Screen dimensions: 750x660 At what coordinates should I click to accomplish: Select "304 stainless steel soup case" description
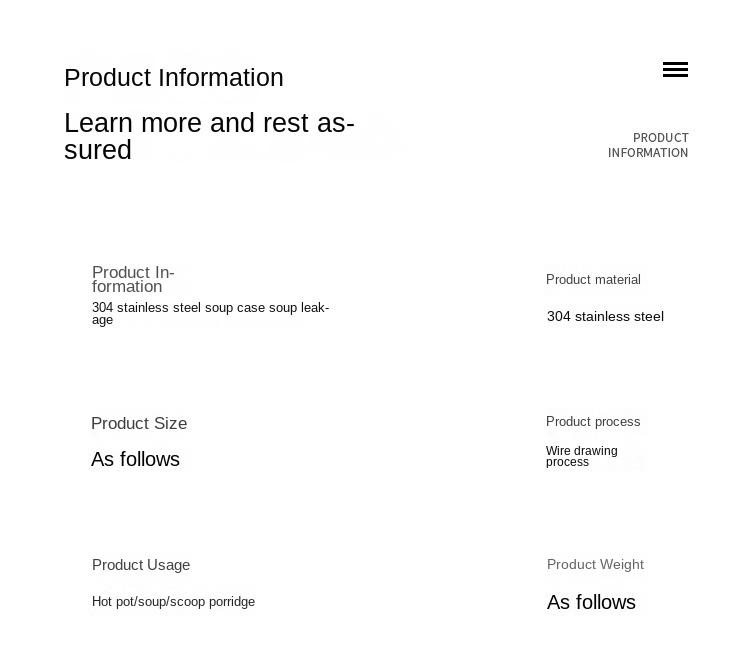[x=210, y=313]
